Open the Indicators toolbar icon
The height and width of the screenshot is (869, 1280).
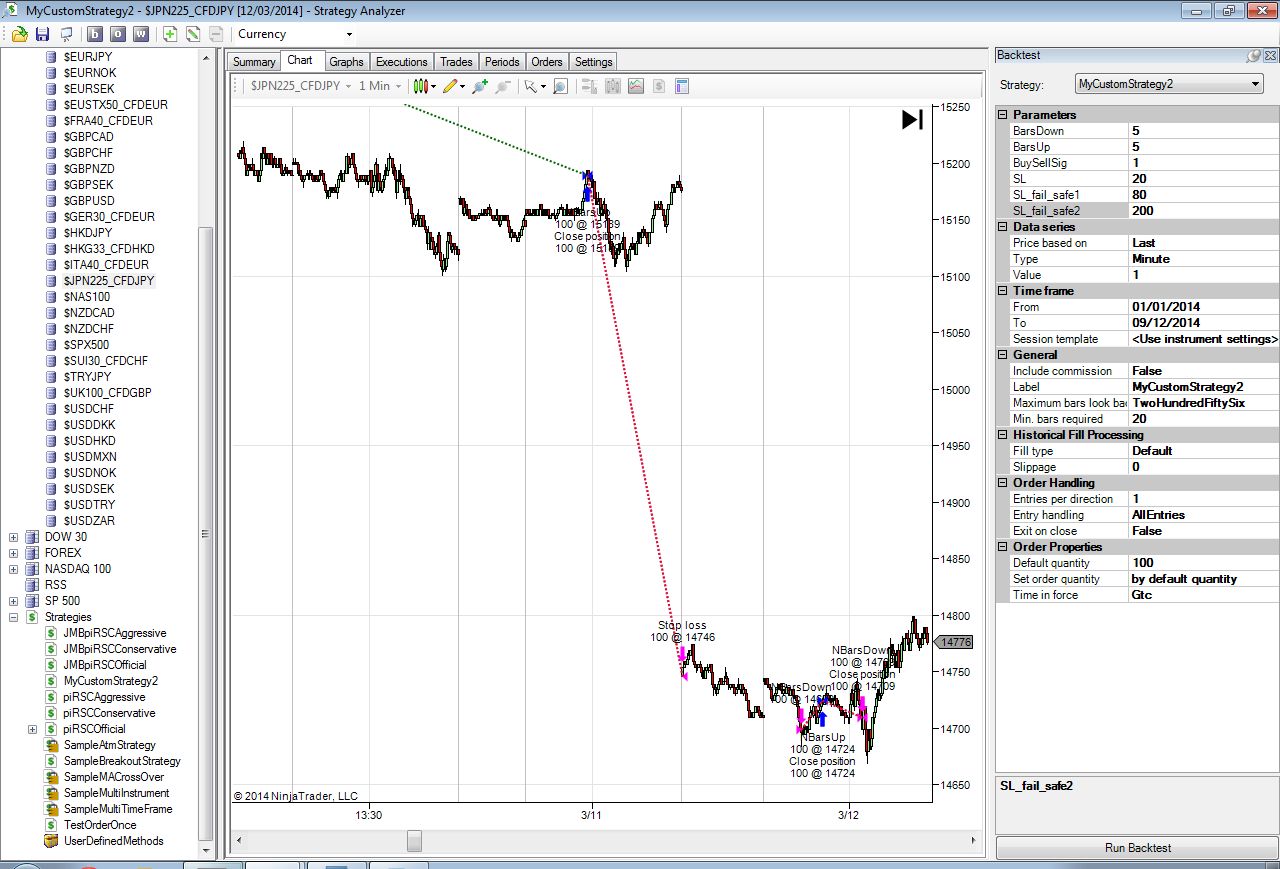(x=636, y=86)
